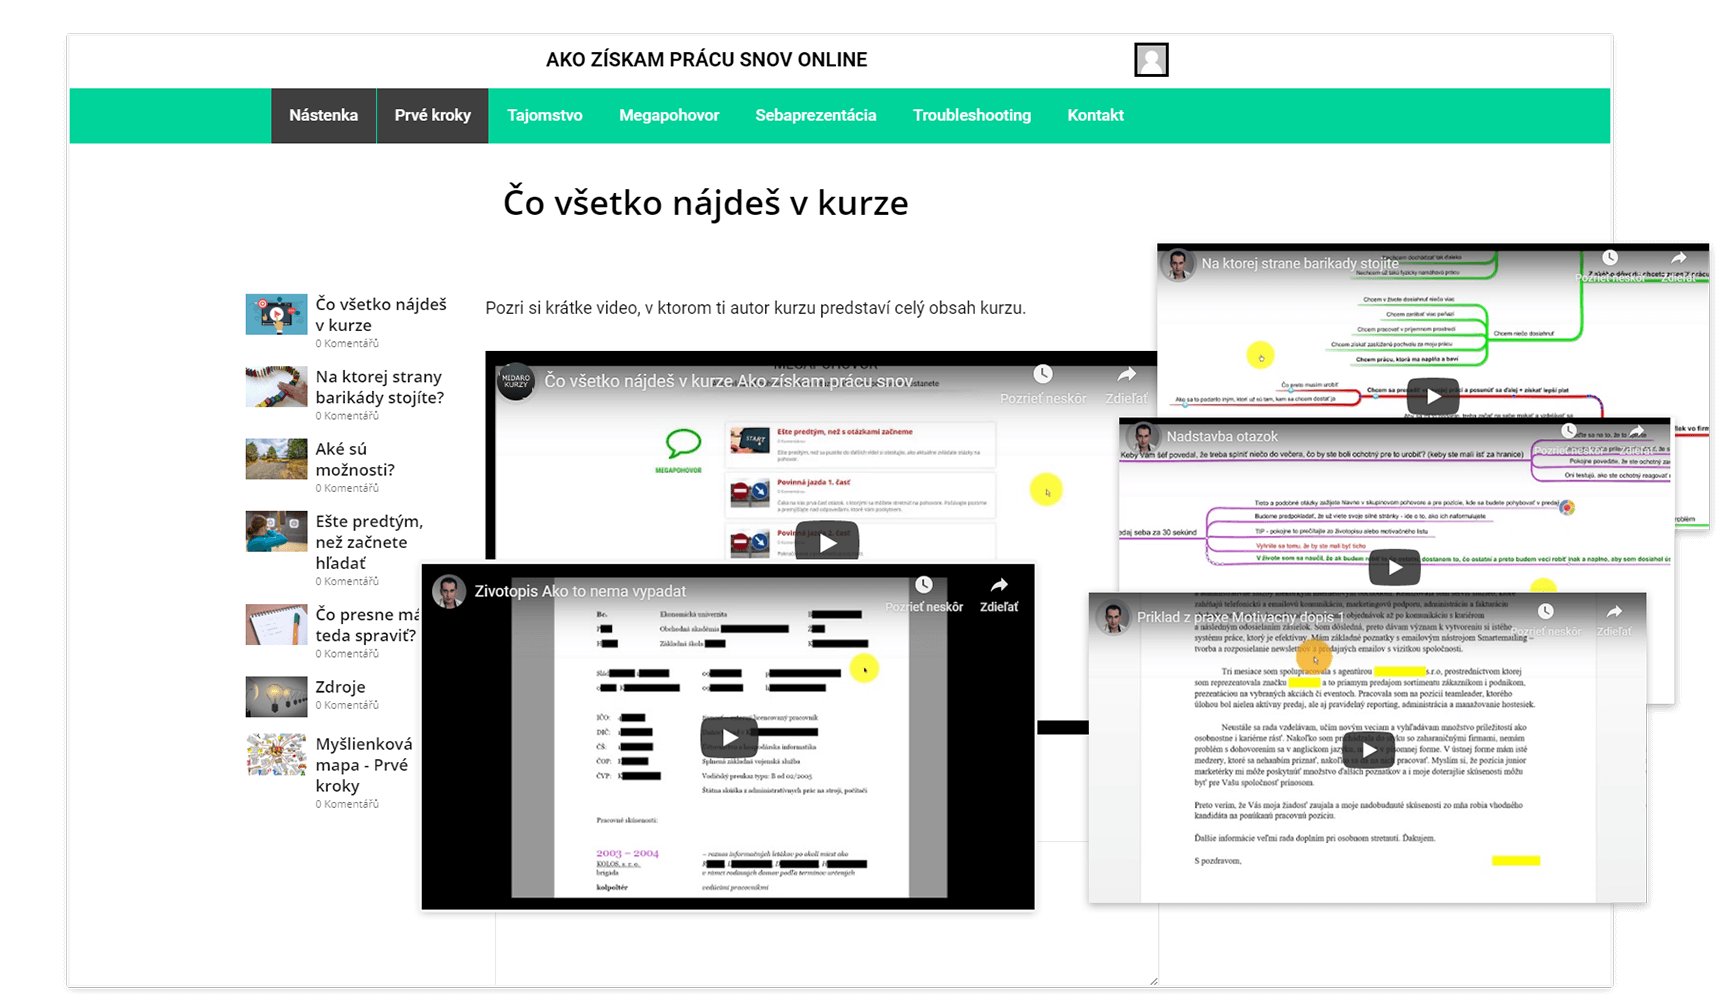The width and height of the screenshot is (1724, 1004).
Task: Play the Čo všetko nájdeš v kurze video
Action: coord(827,543)
